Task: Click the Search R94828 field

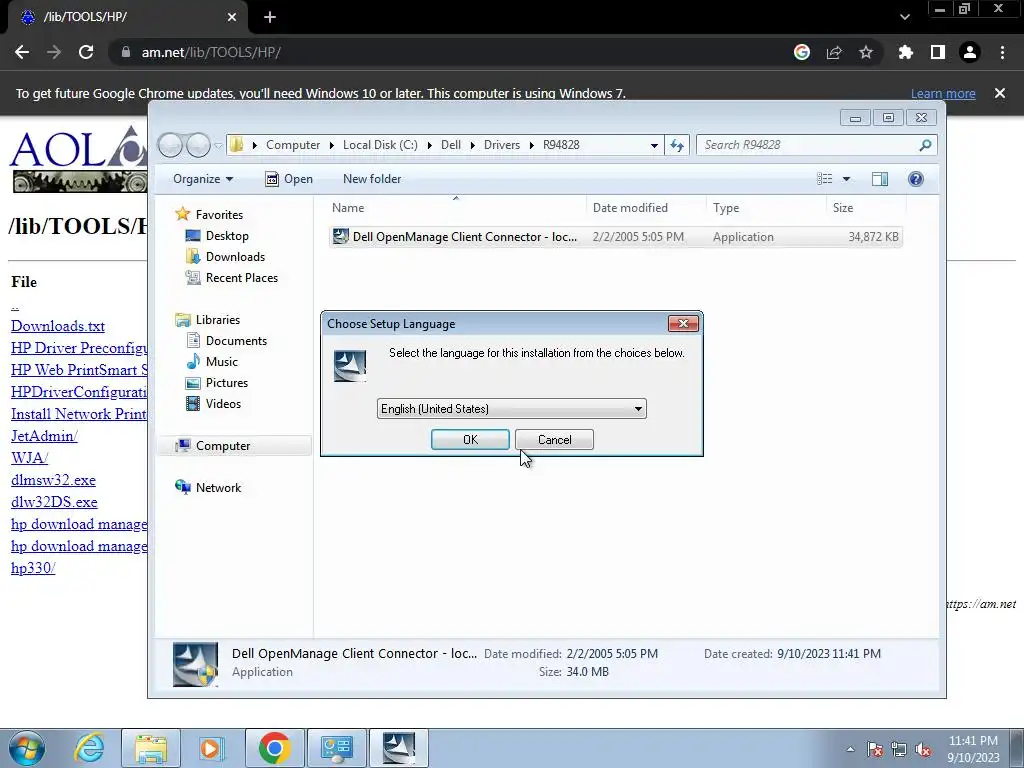Action: [x=816, y=145]
